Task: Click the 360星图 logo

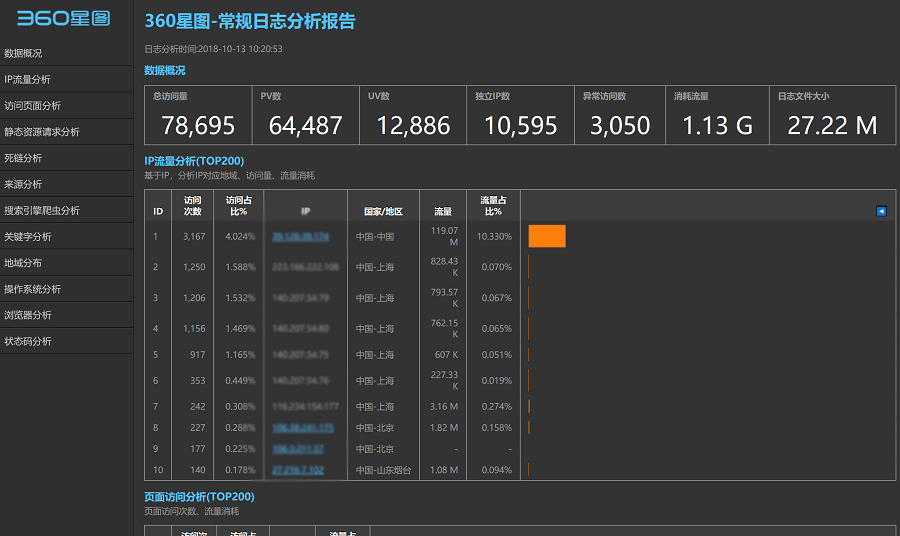Action: tap(63, 19)
